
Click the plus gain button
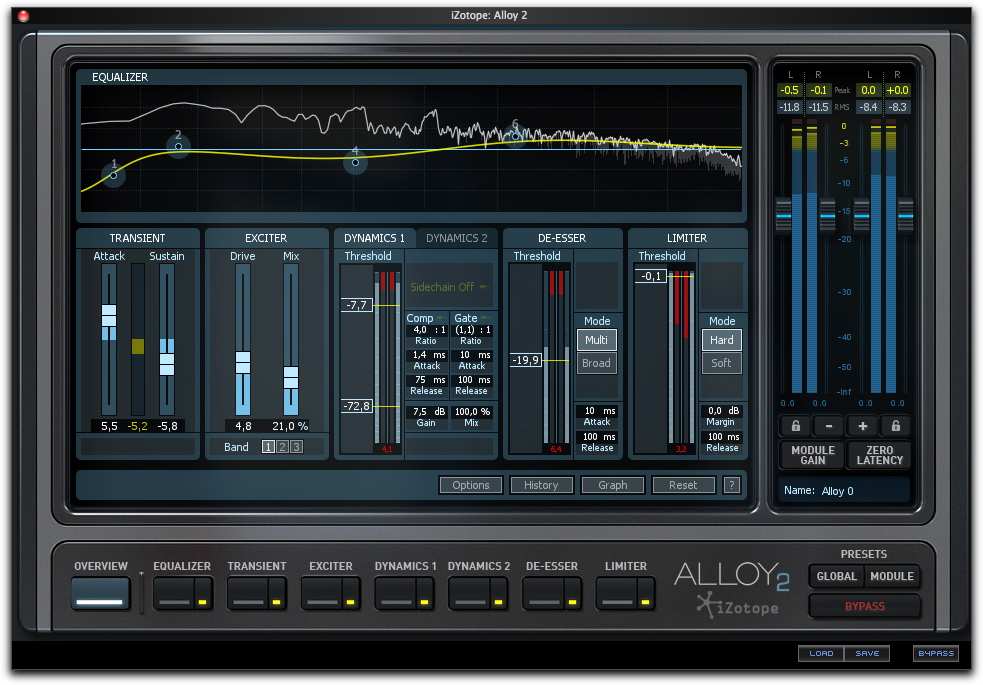863,426
